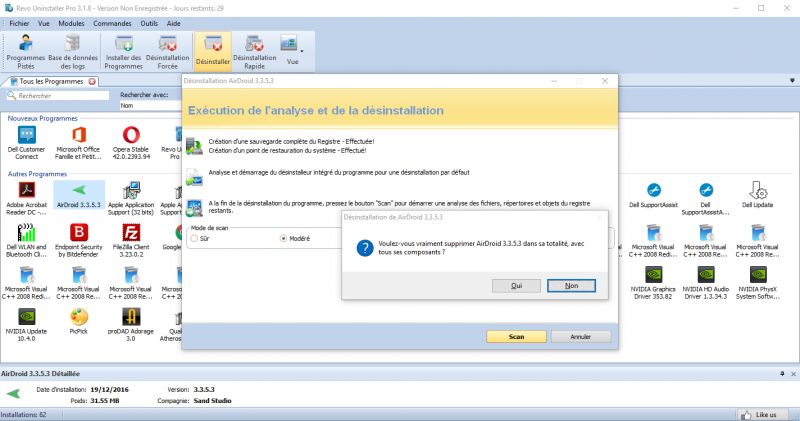Close the Tous les Programmes tab
The height and width of the screenshot is (421, 800).
pyautogui.click(x=92, y=81)
